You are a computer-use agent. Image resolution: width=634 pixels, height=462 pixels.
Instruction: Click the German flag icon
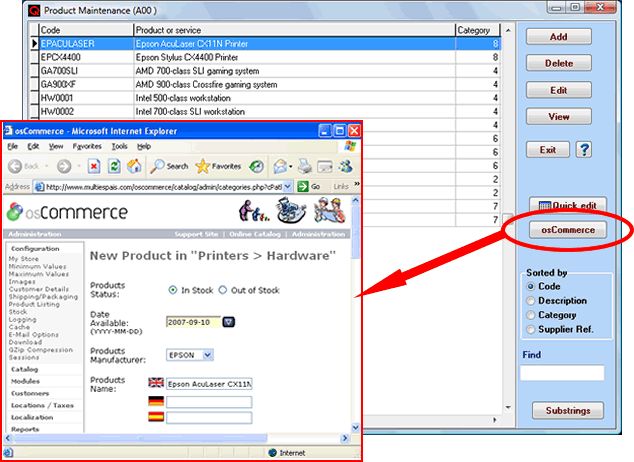156,401
